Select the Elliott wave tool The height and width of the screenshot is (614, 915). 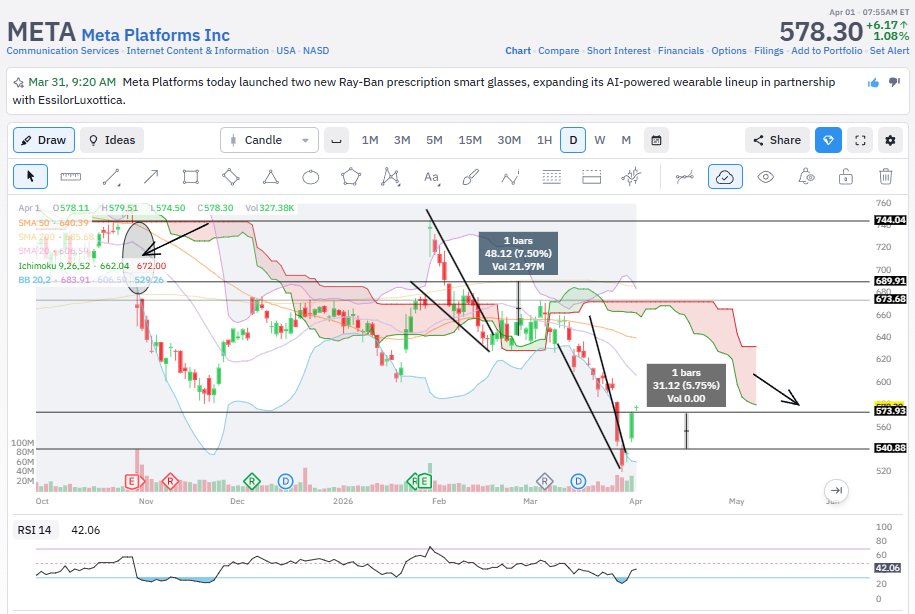(x=511, y=177)
